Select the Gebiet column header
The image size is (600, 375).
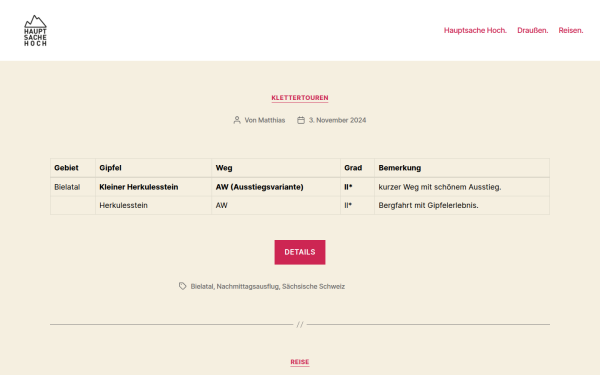click(x=73, y=168)
